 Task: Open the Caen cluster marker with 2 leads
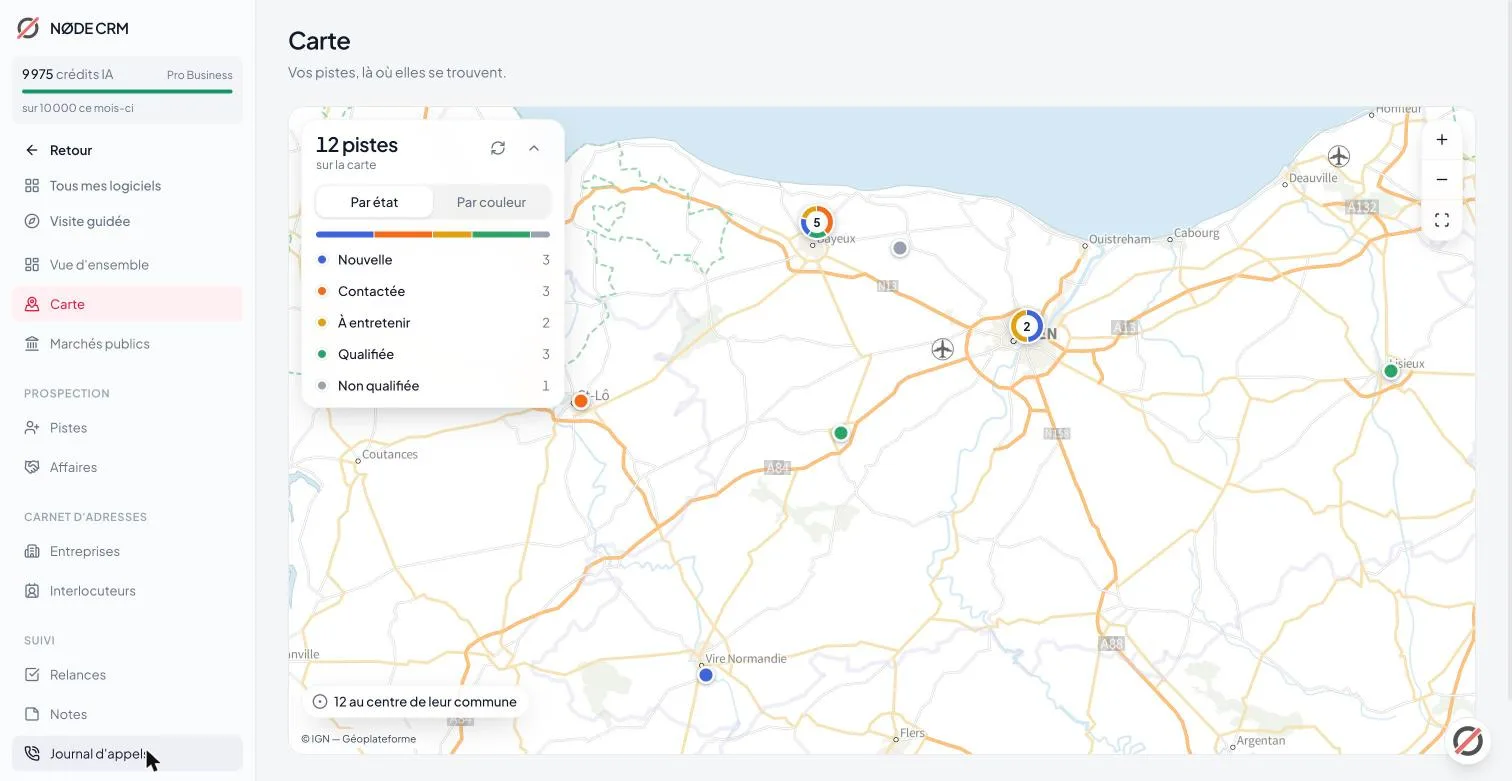(1026, 326)
